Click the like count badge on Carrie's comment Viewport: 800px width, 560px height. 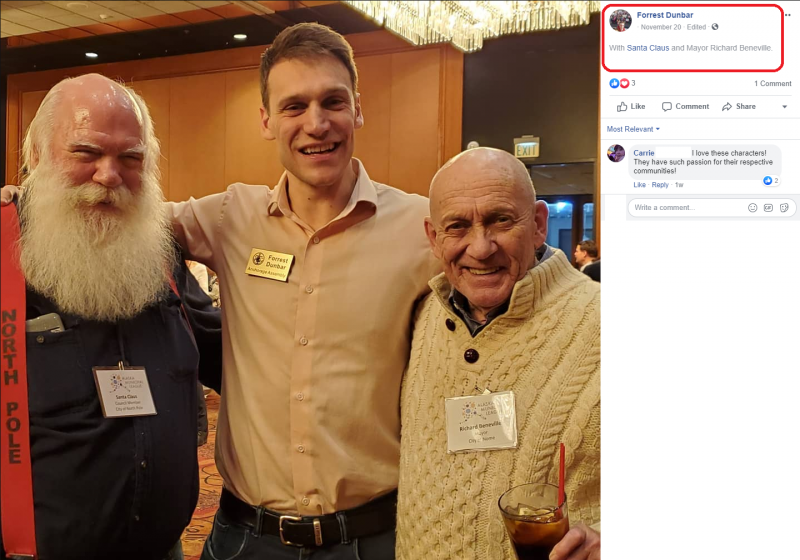(x=771, y=181)
